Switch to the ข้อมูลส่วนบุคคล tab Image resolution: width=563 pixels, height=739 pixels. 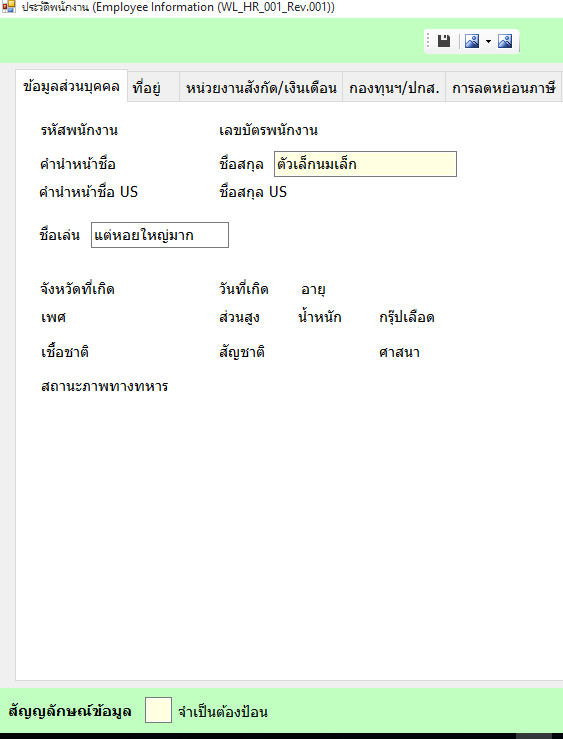click(71, 87)
